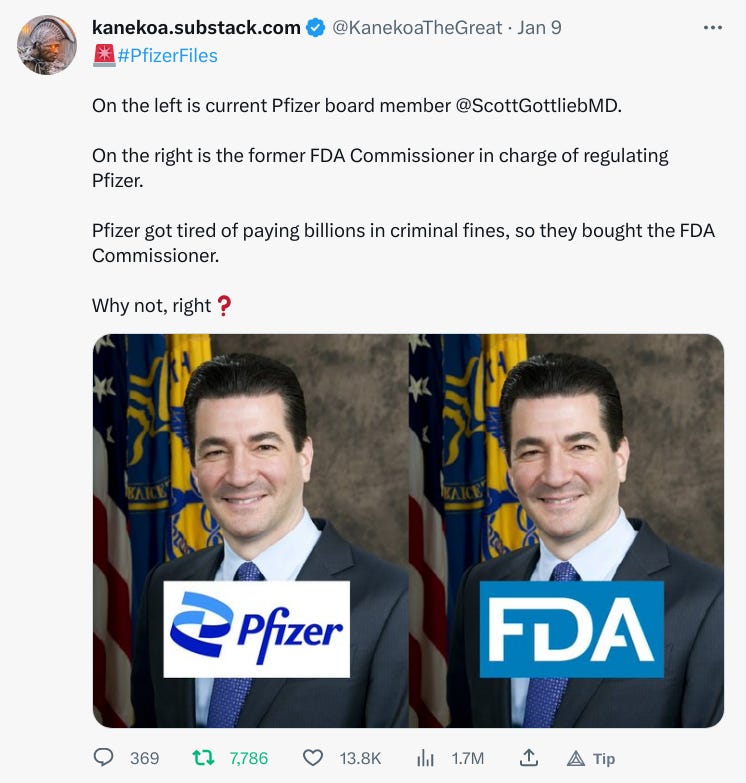Open the right photo with FDA logo

point(566,530)
